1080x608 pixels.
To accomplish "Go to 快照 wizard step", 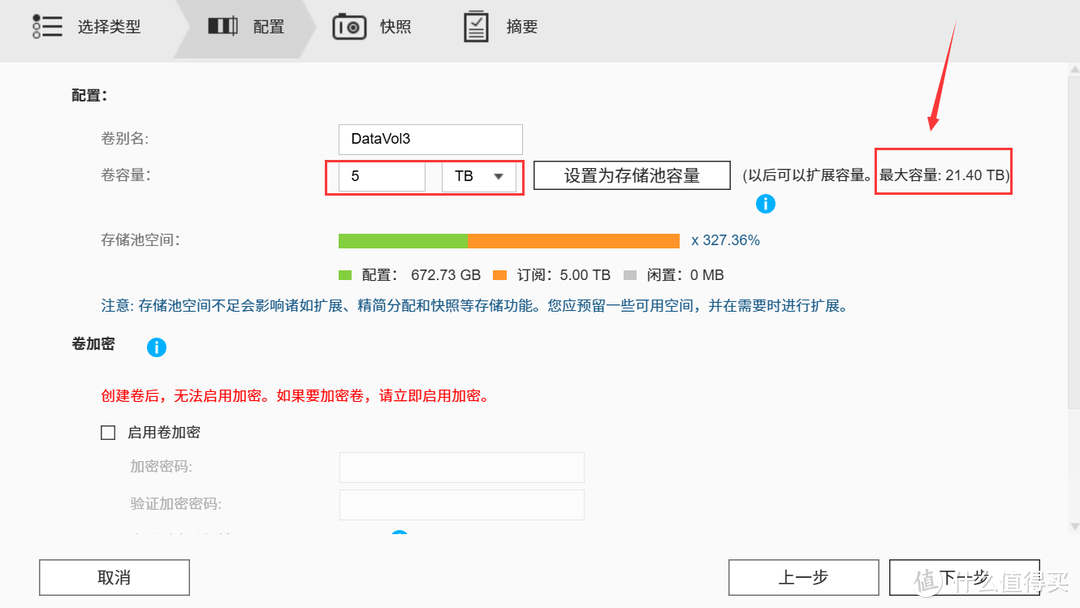I will coord(395,27).
